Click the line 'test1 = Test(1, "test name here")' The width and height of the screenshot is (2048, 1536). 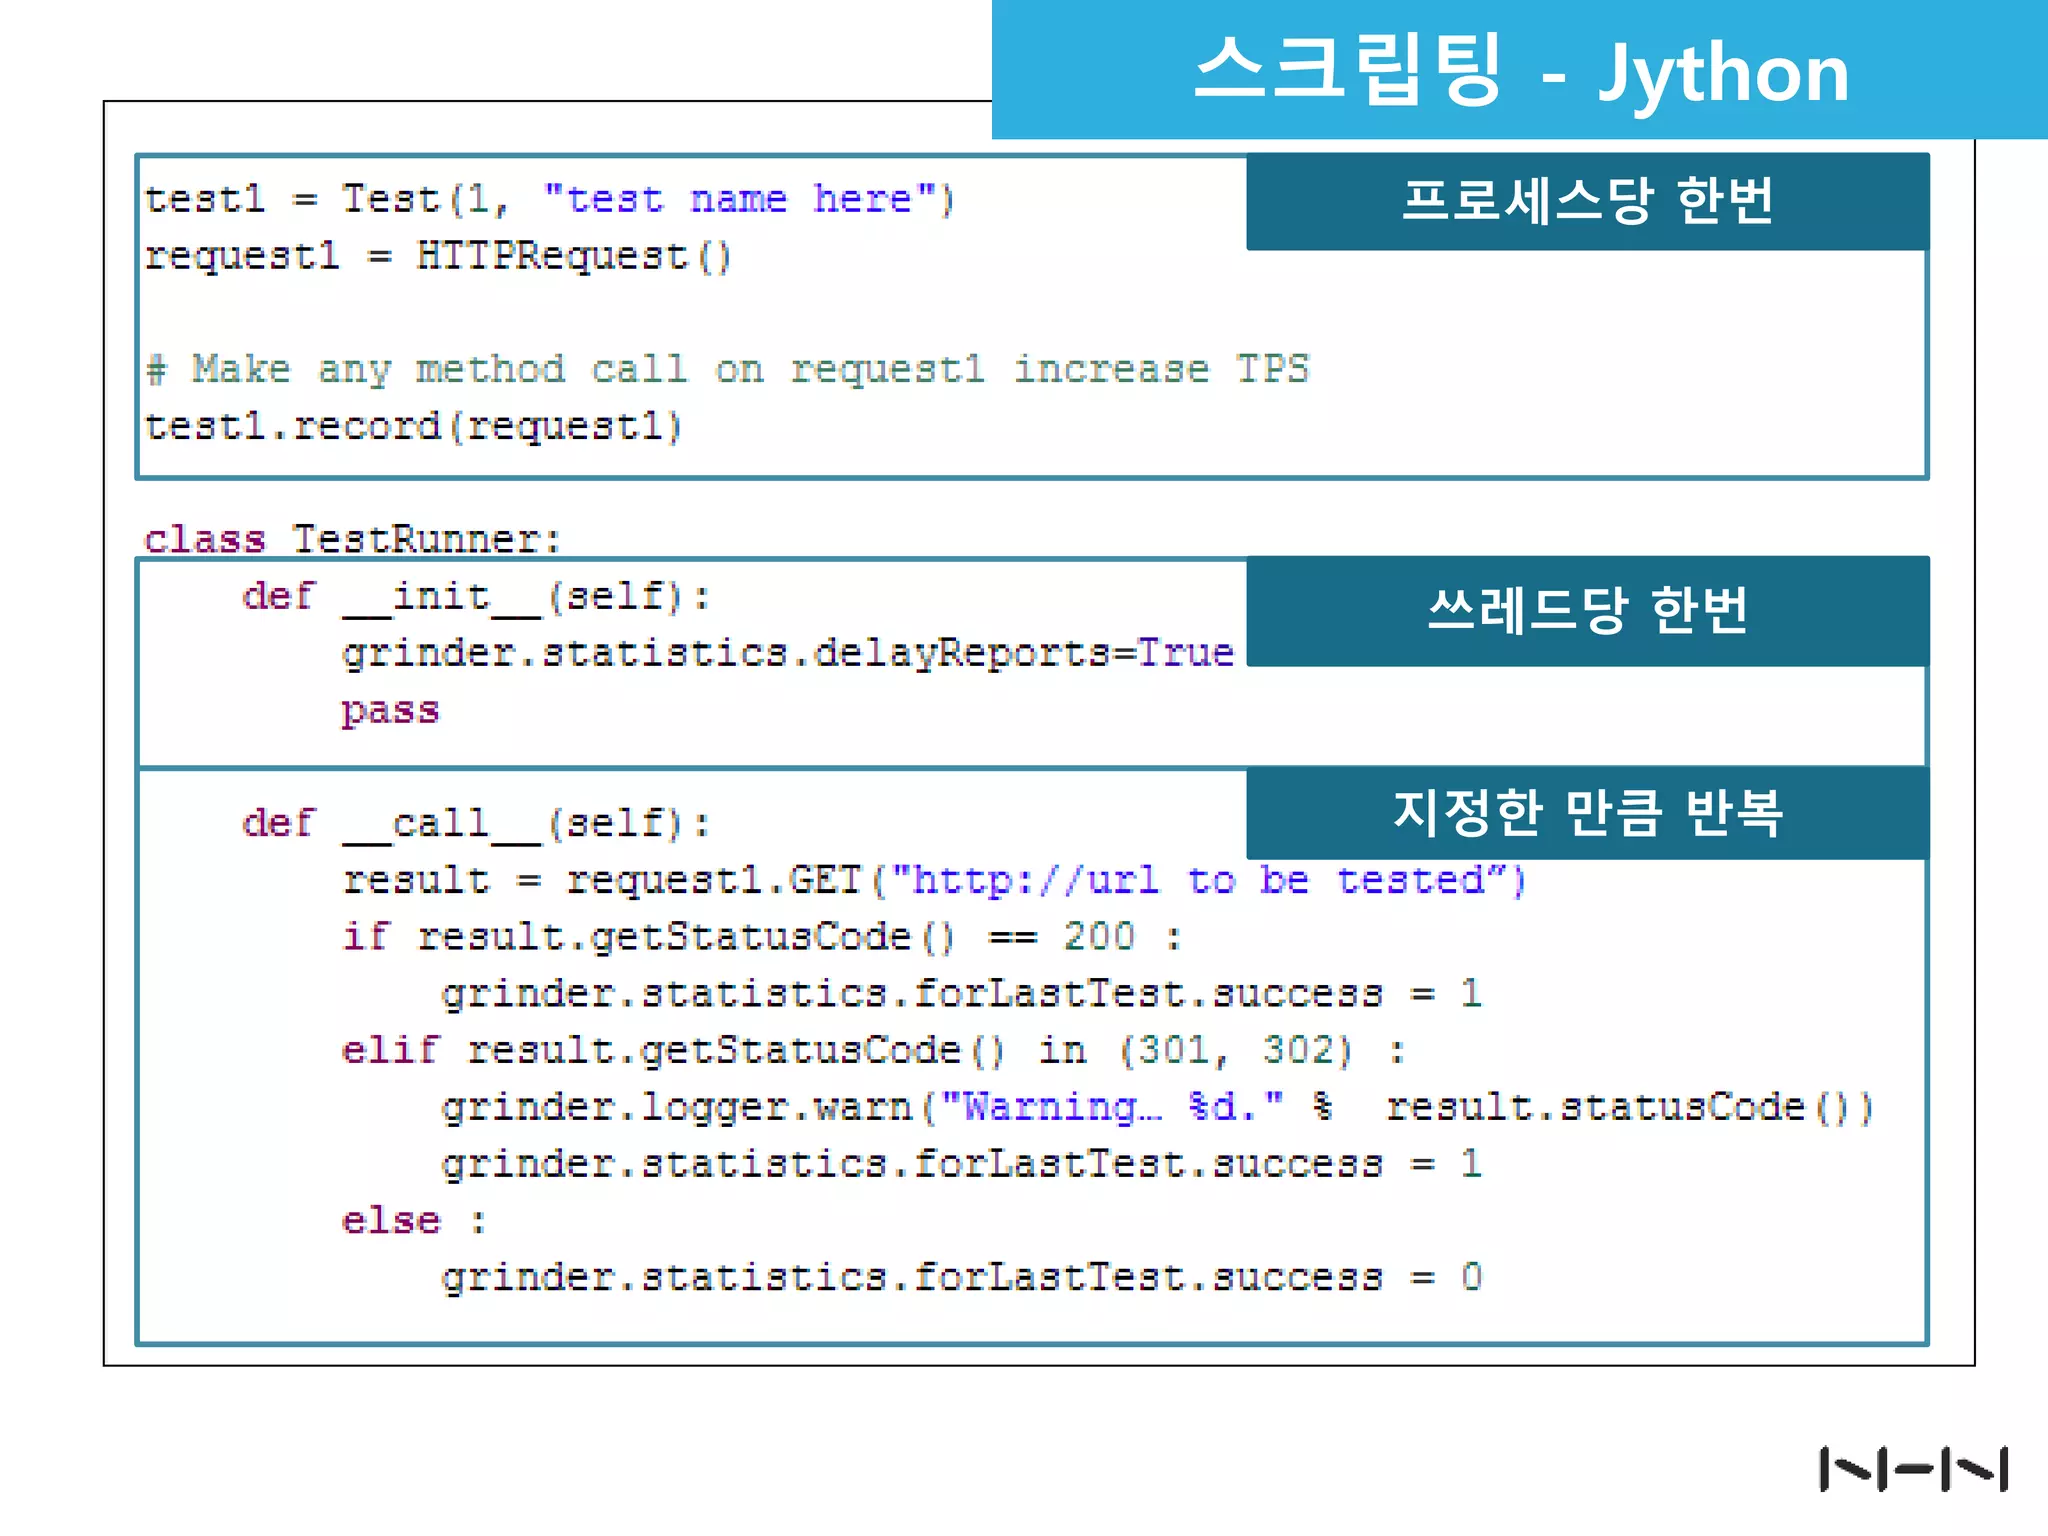point(550,199)
